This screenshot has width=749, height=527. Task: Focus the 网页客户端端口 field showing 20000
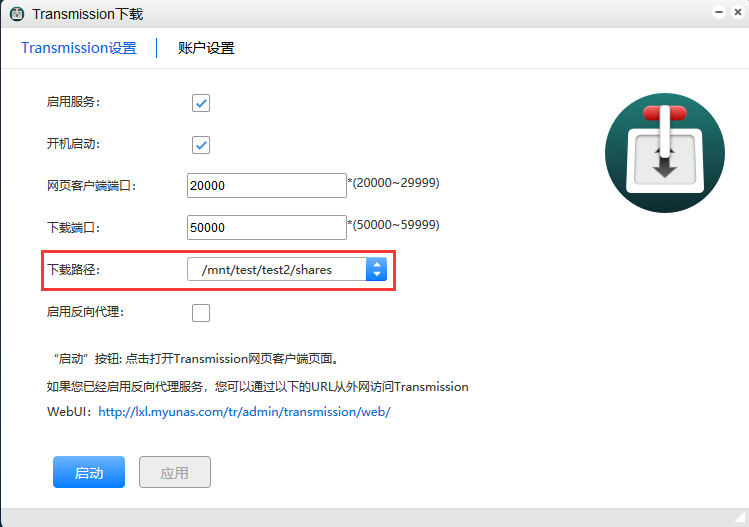pos(267,185)
